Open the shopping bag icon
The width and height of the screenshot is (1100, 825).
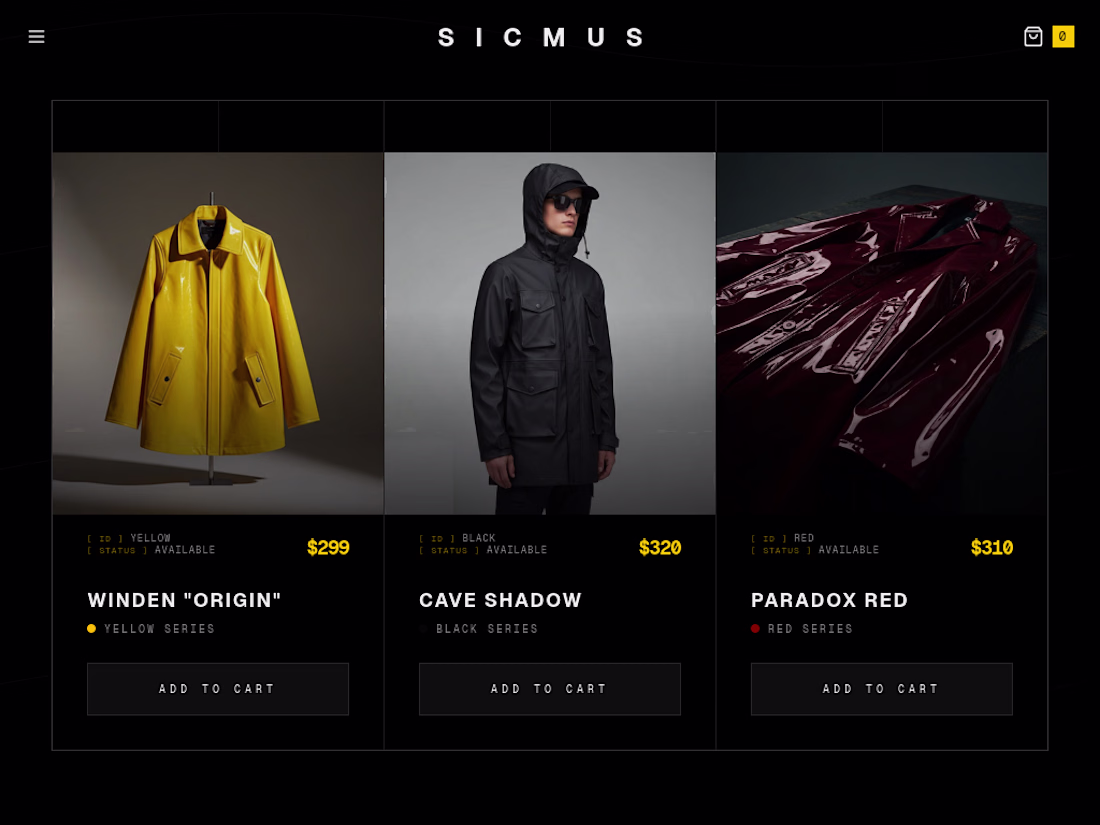click(1033, 36)
